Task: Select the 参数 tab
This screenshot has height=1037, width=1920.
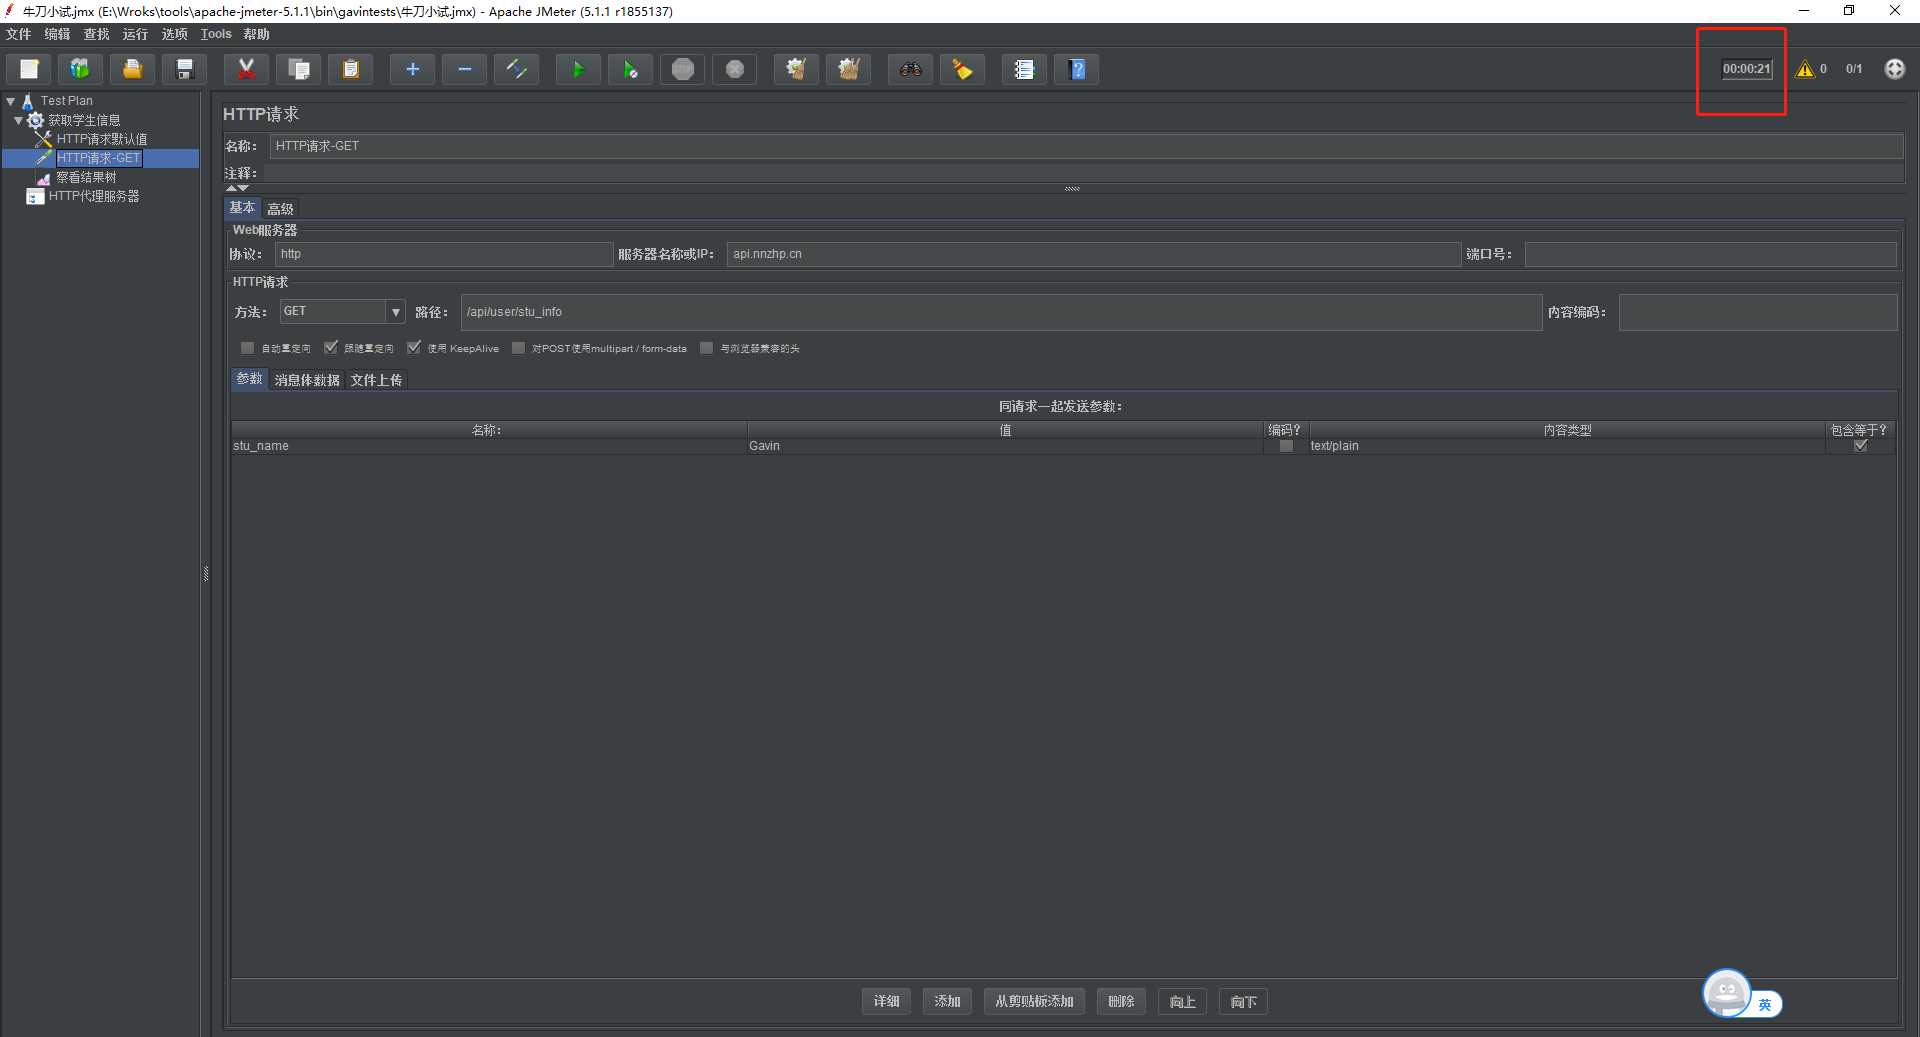Action: (x=249, y=379)
